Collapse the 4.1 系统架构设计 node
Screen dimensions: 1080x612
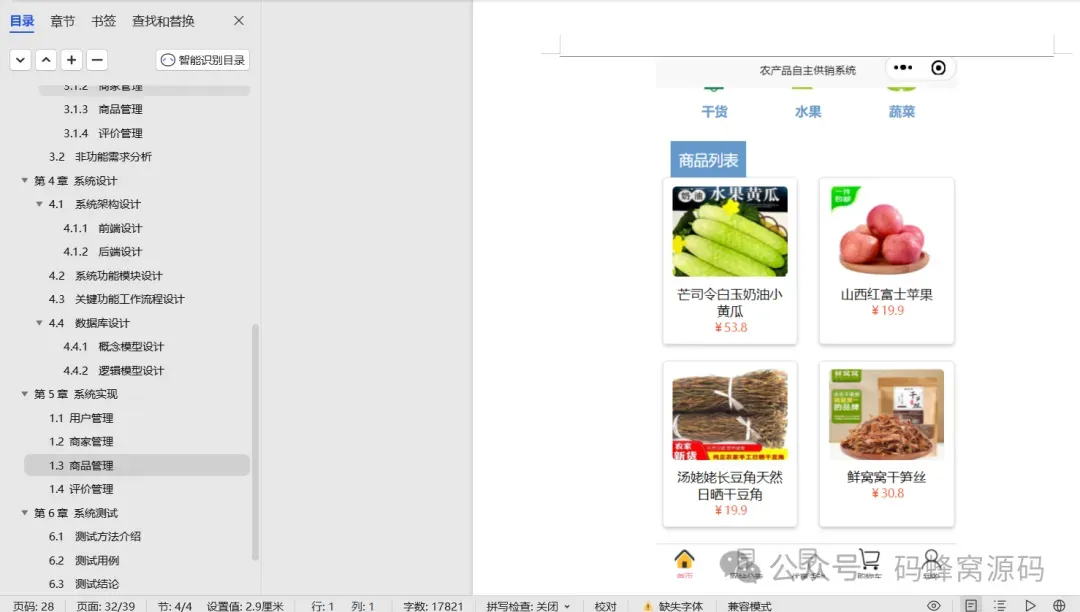tap(39, 204)
